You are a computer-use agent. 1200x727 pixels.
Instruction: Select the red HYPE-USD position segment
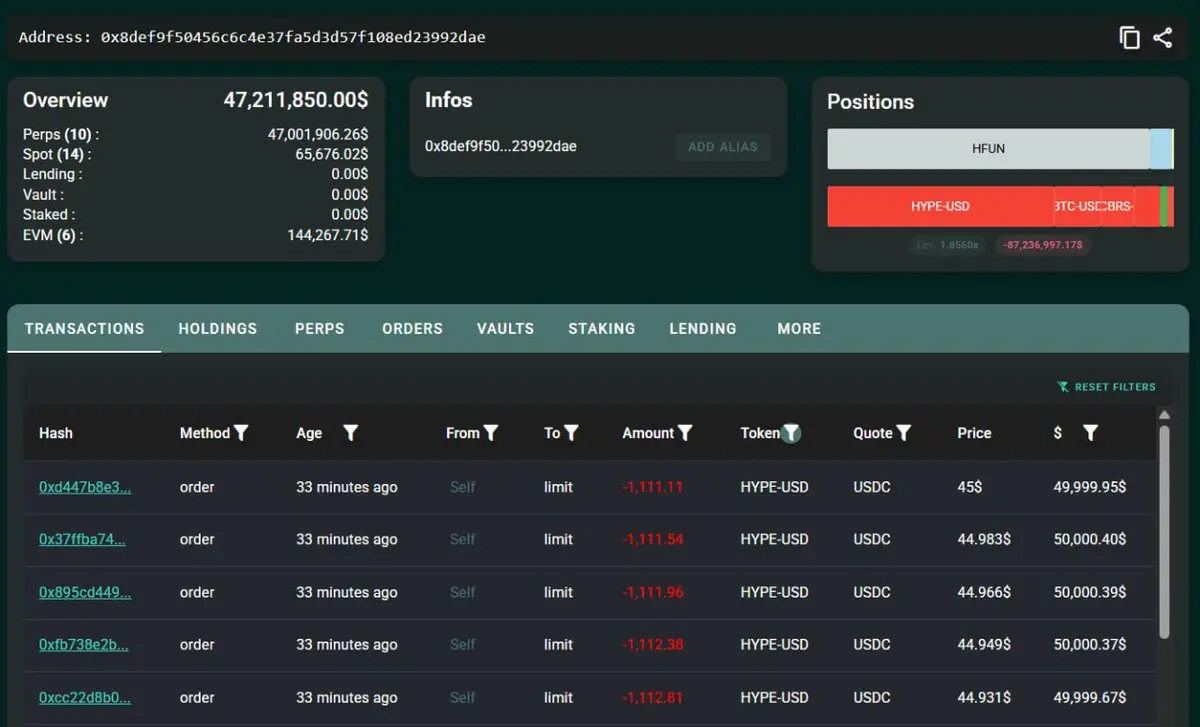(940, 206)
